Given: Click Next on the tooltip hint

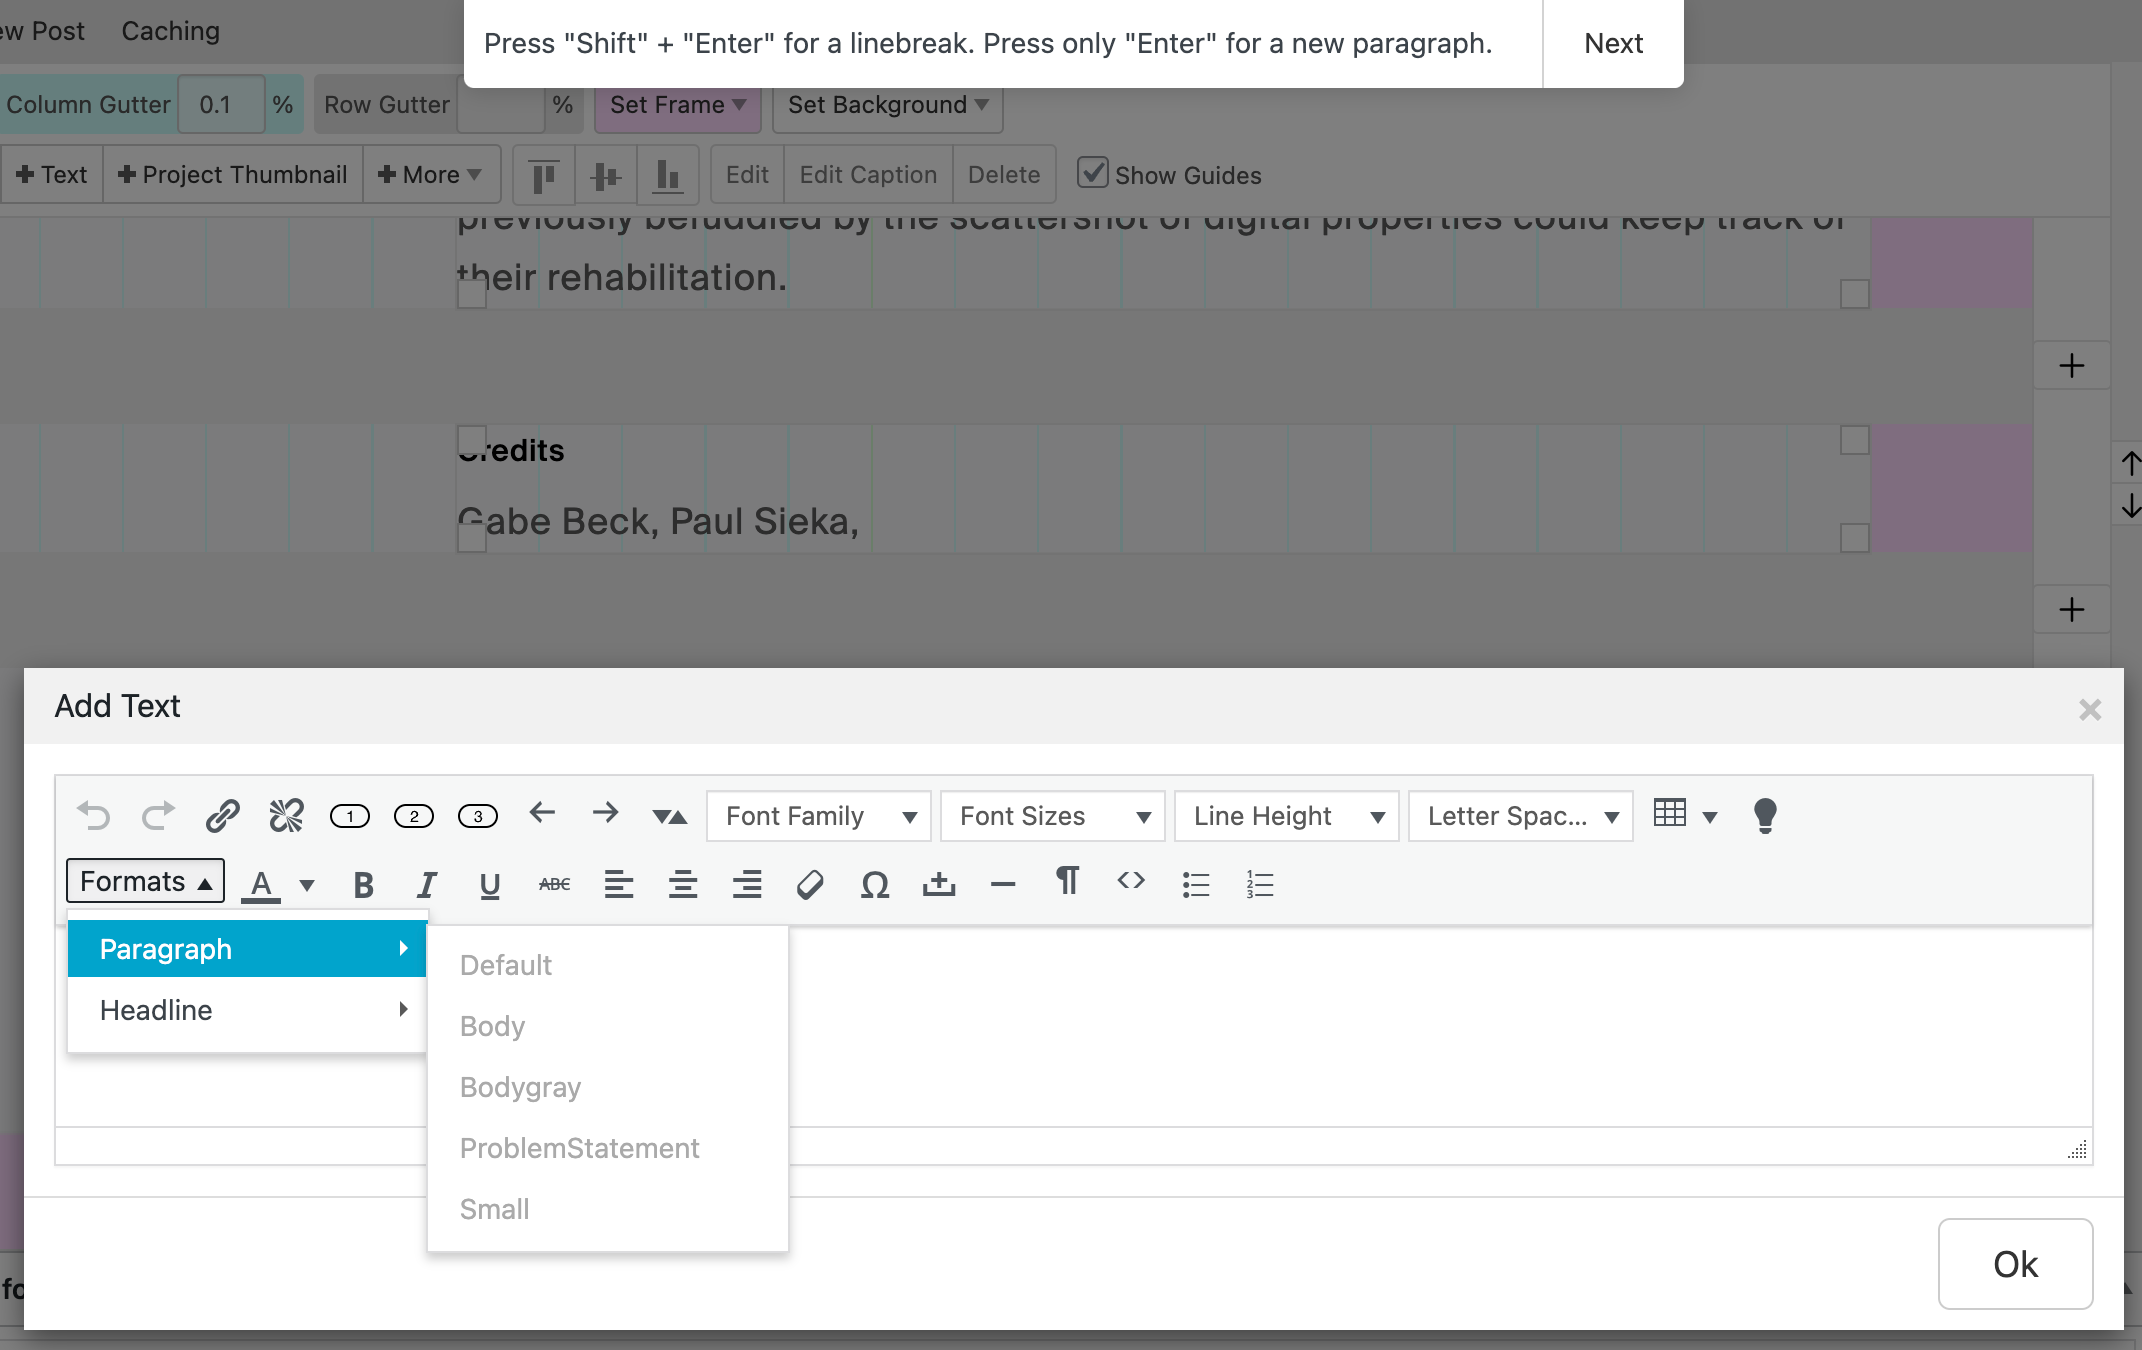Looking at the screenshot, I should point(1613,43).
